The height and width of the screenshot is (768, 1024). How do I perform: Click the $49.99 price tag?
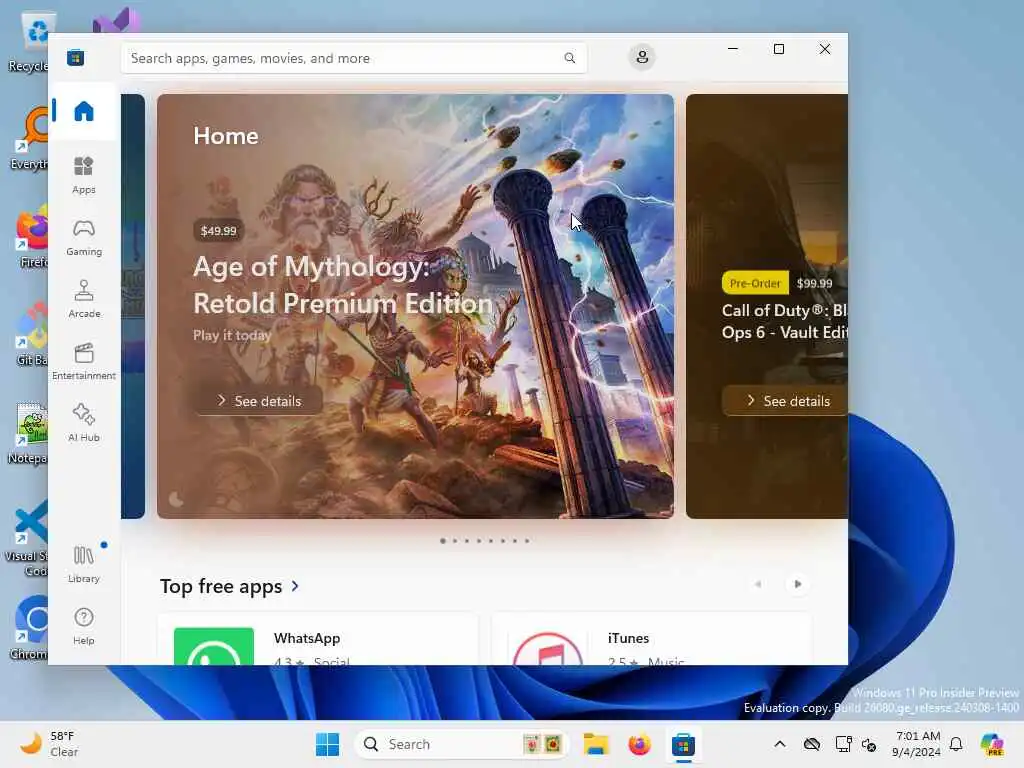tap(218, 231)
